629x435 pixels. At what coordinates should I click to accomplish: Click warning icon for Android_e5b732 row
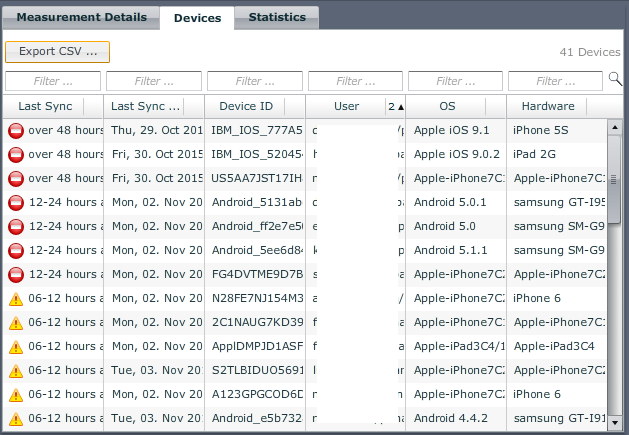pos(16,419)
